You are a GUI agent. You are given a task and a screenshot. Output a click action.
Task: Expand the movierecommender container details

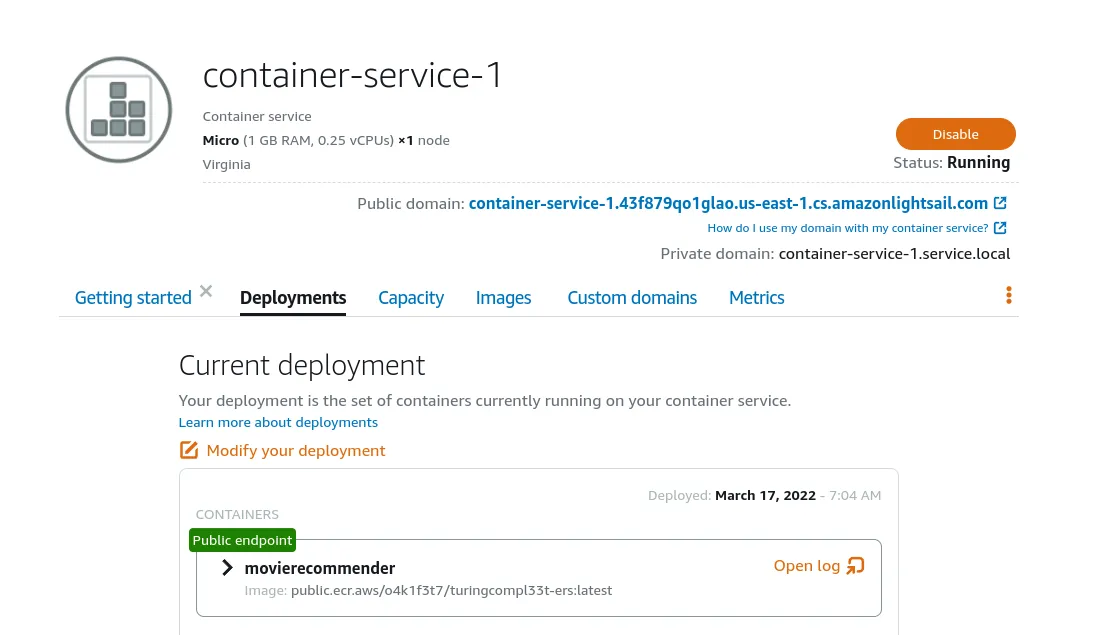[x=228, y=568]
